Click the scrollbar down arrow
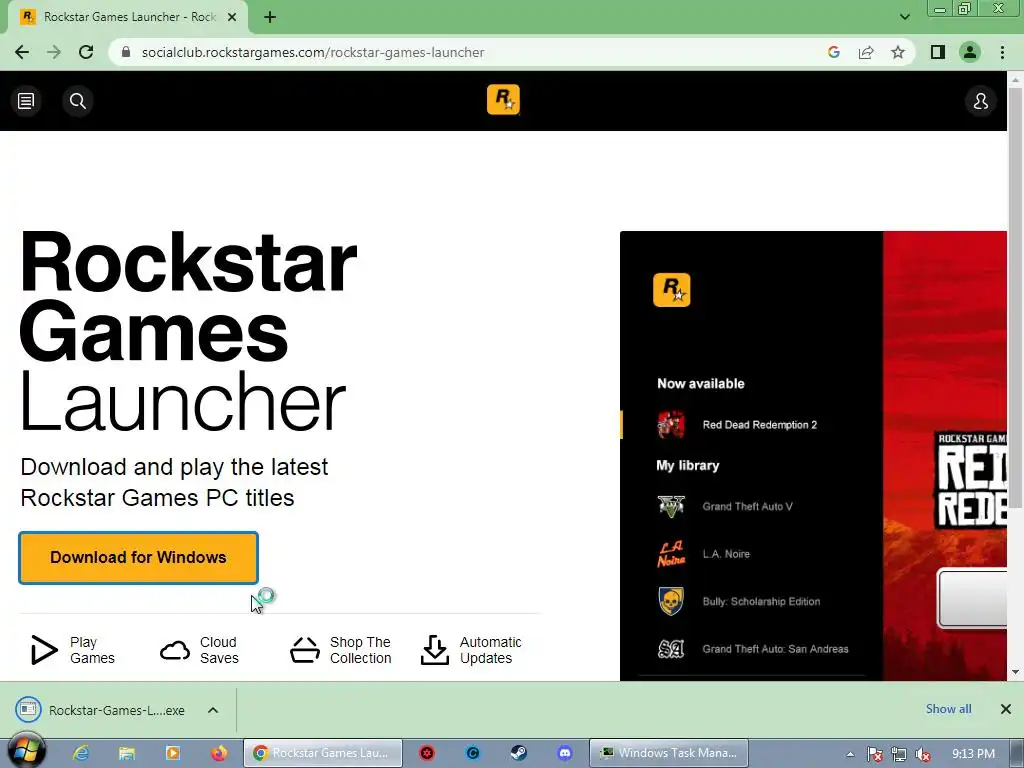The height and width of the screenshot is (768, 1024). click(1015, 672)
